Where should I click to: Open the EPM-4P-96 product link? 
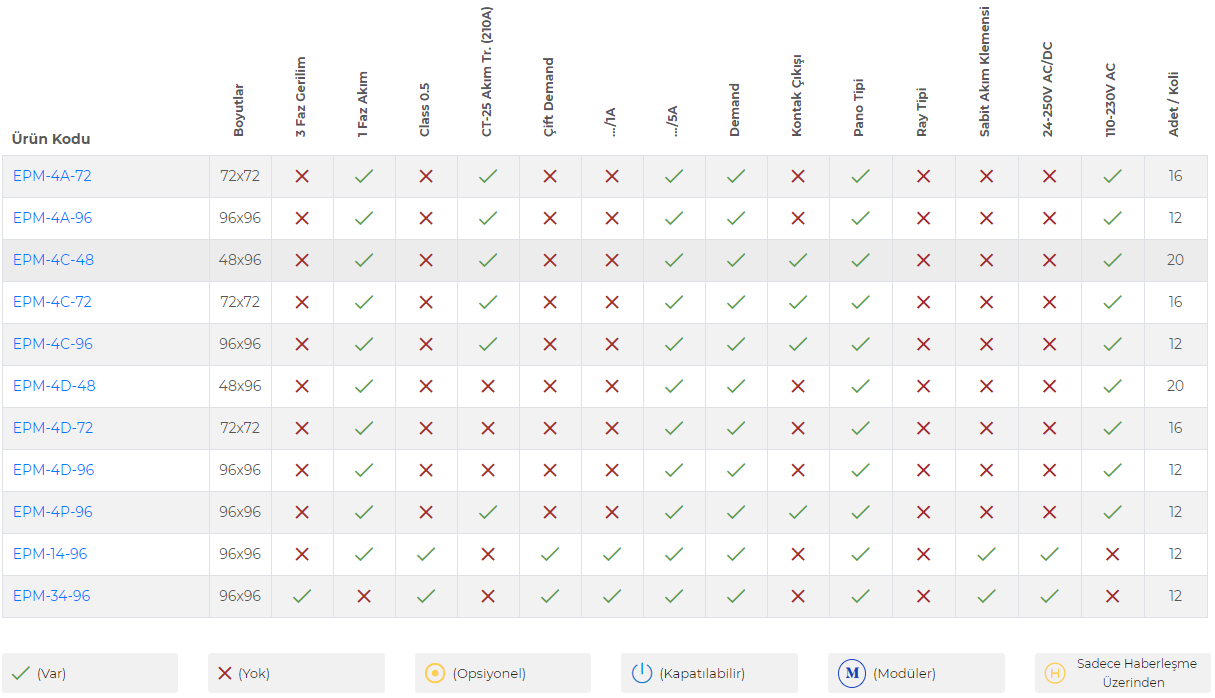click(x=53, y=512)
